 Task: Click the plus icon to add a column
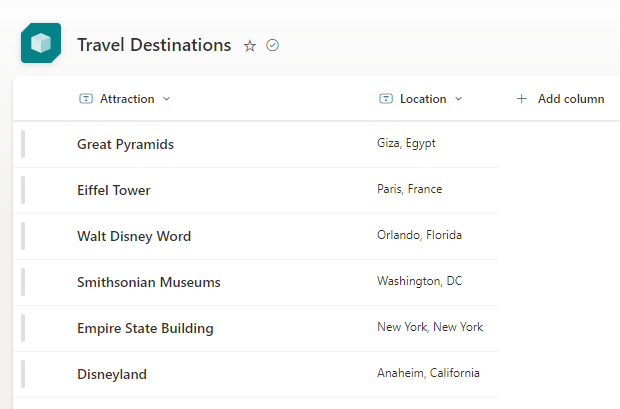[x=521, y=99]
